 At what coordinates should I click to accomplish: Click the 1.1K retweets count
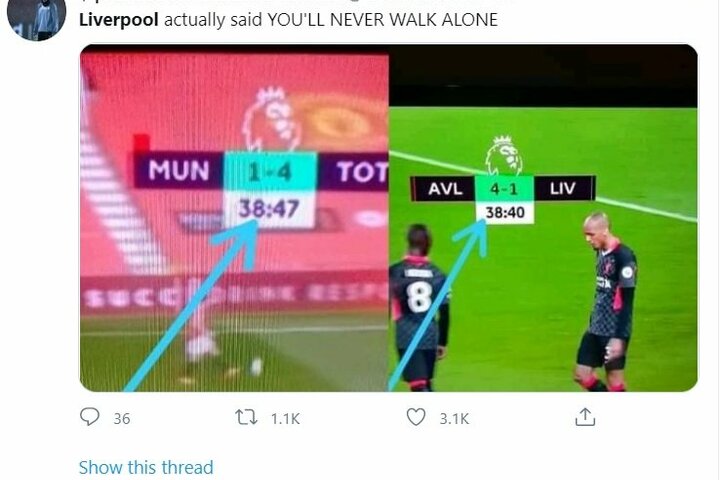[x=285, y=418]
